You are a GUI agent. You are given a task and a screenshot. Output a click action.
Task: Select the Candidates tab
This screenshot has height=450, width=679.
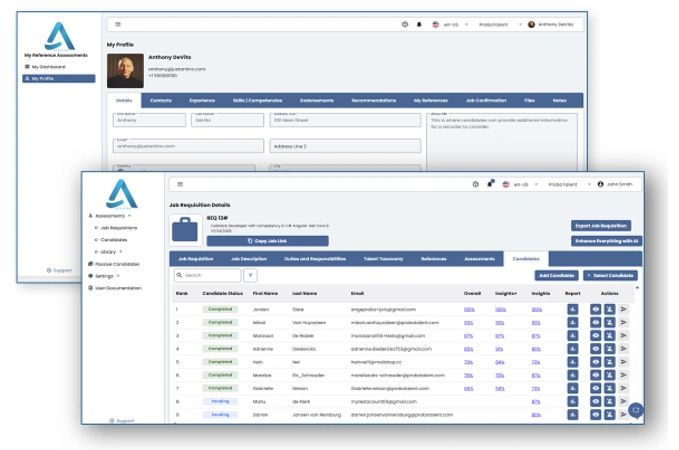526,259
